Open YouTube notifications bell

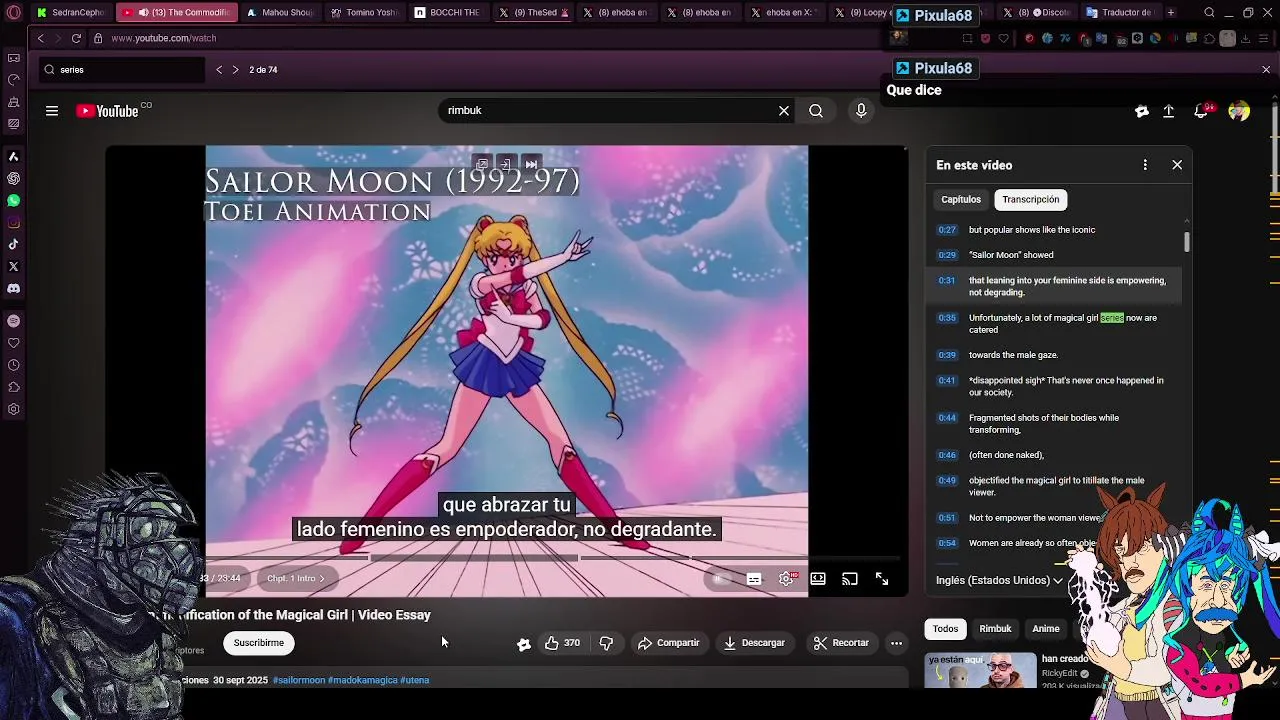(1201, 111)
